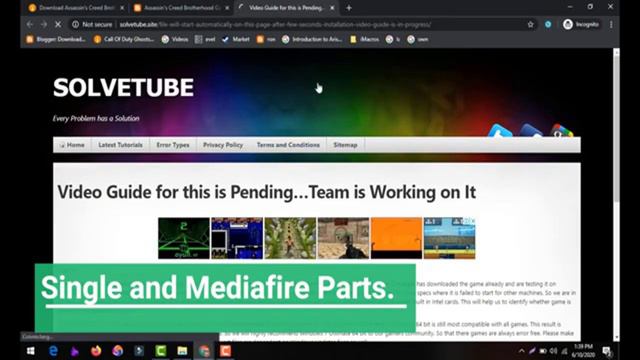Open the volume control in system tray

(x=553, y=351)
